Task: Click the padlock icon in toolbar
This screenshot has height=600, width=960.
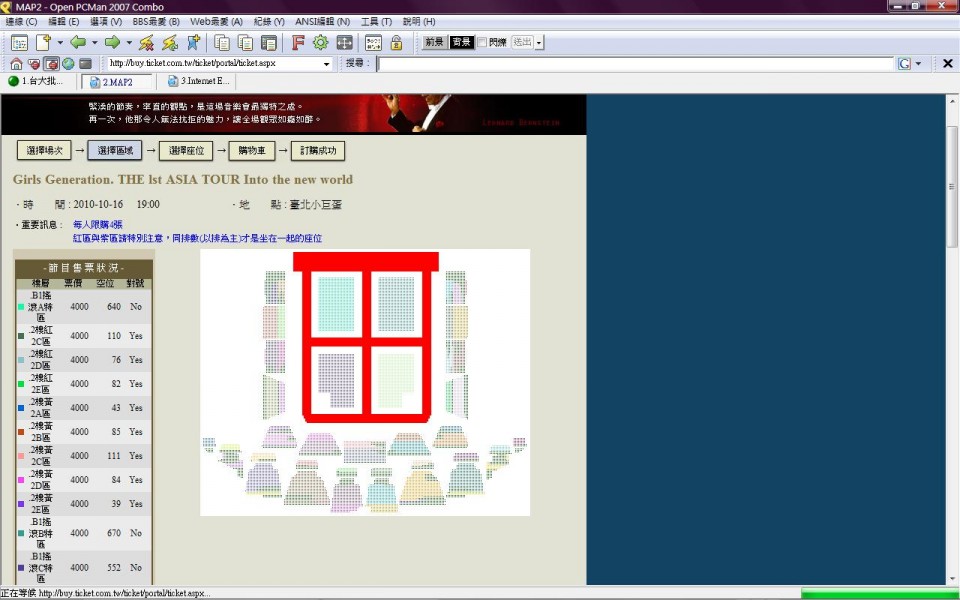Action: click(x=396, y=43)
